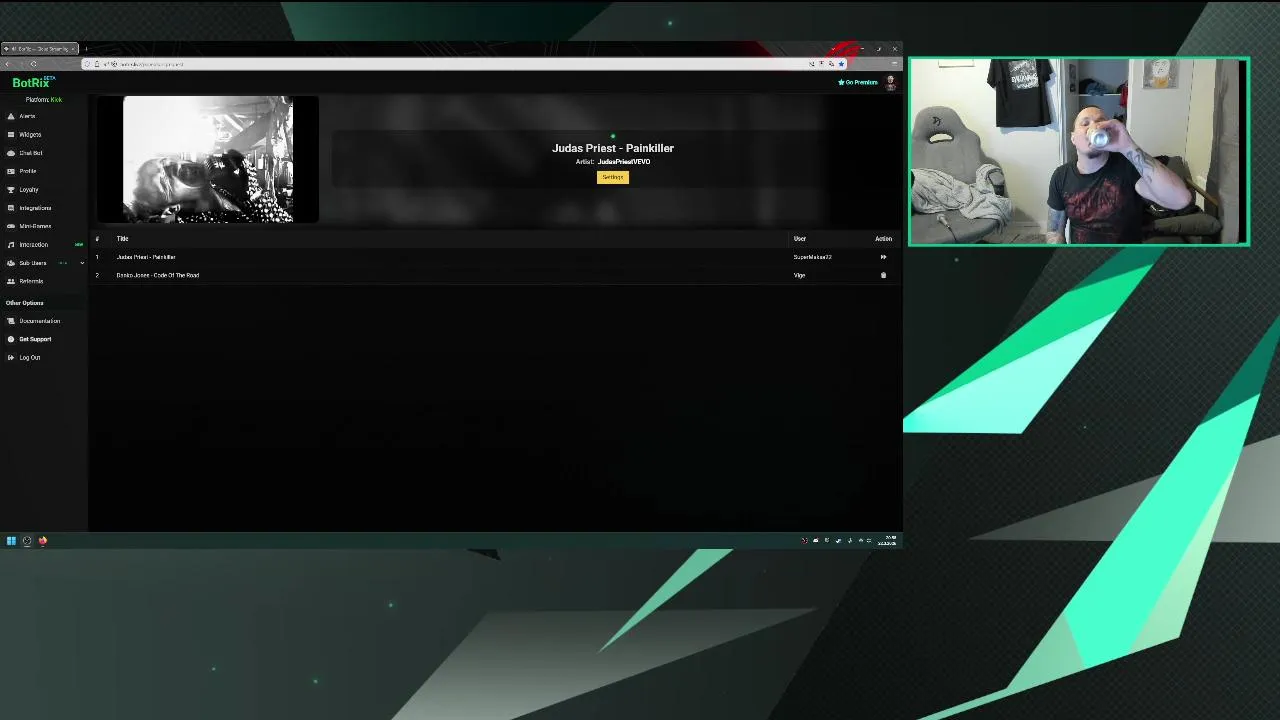Click the browser bookmark star icon

point(841,64)
